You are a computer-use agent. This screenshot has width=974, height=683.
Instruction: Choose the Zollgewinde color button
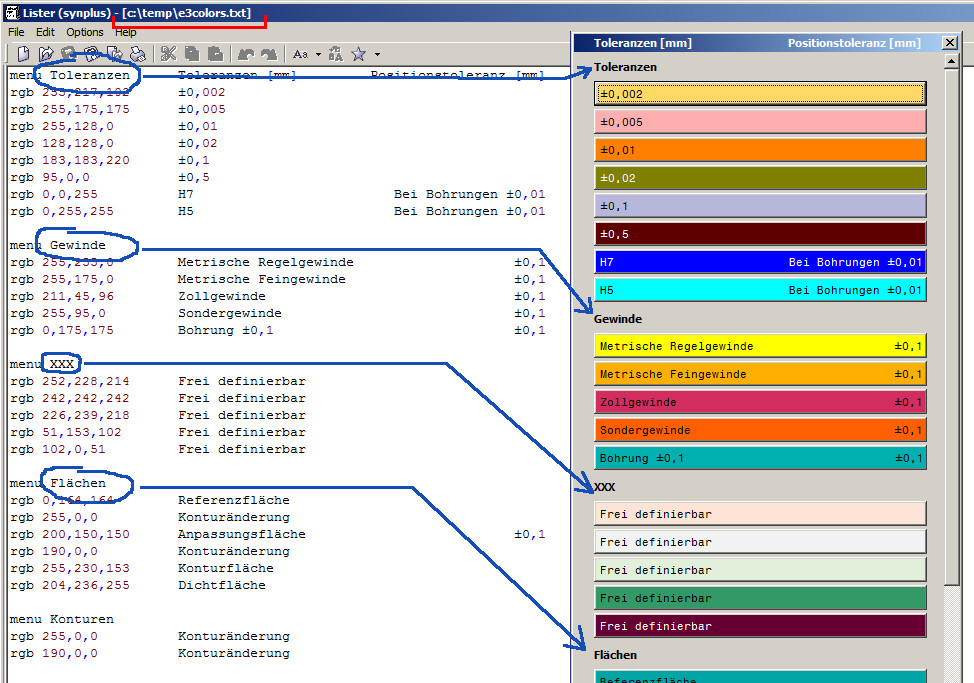pos(760,402)
